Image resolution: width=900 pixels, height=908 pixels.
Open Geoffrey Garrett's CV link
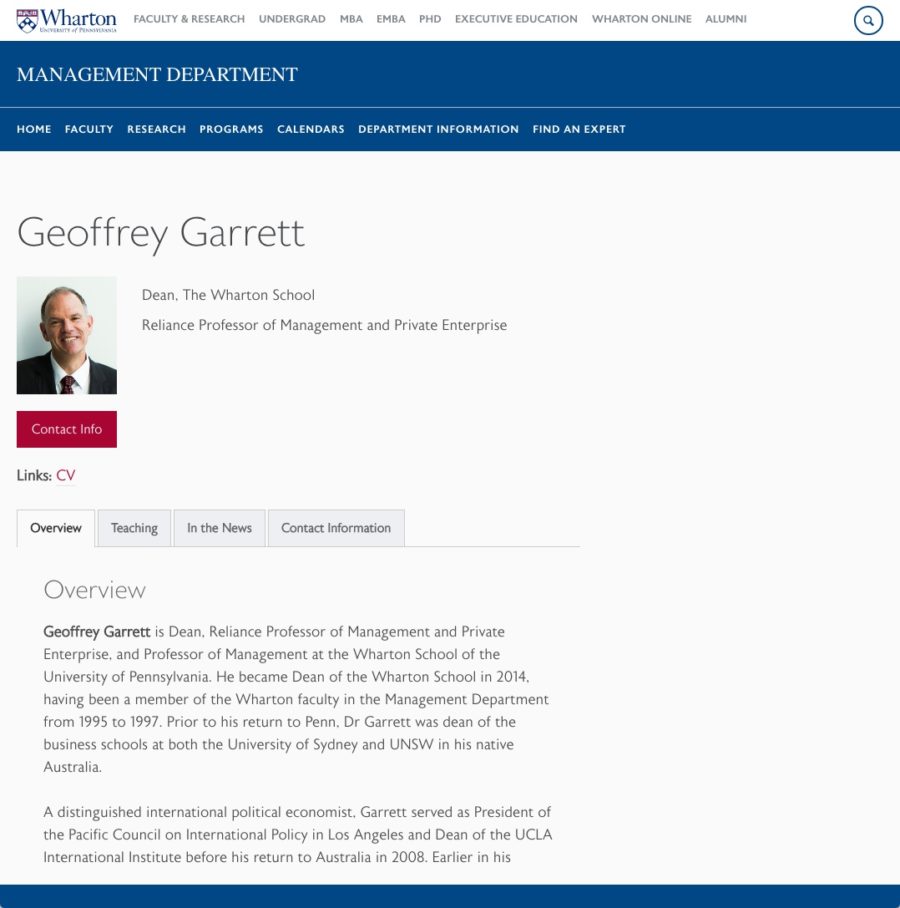pos(64,476)
